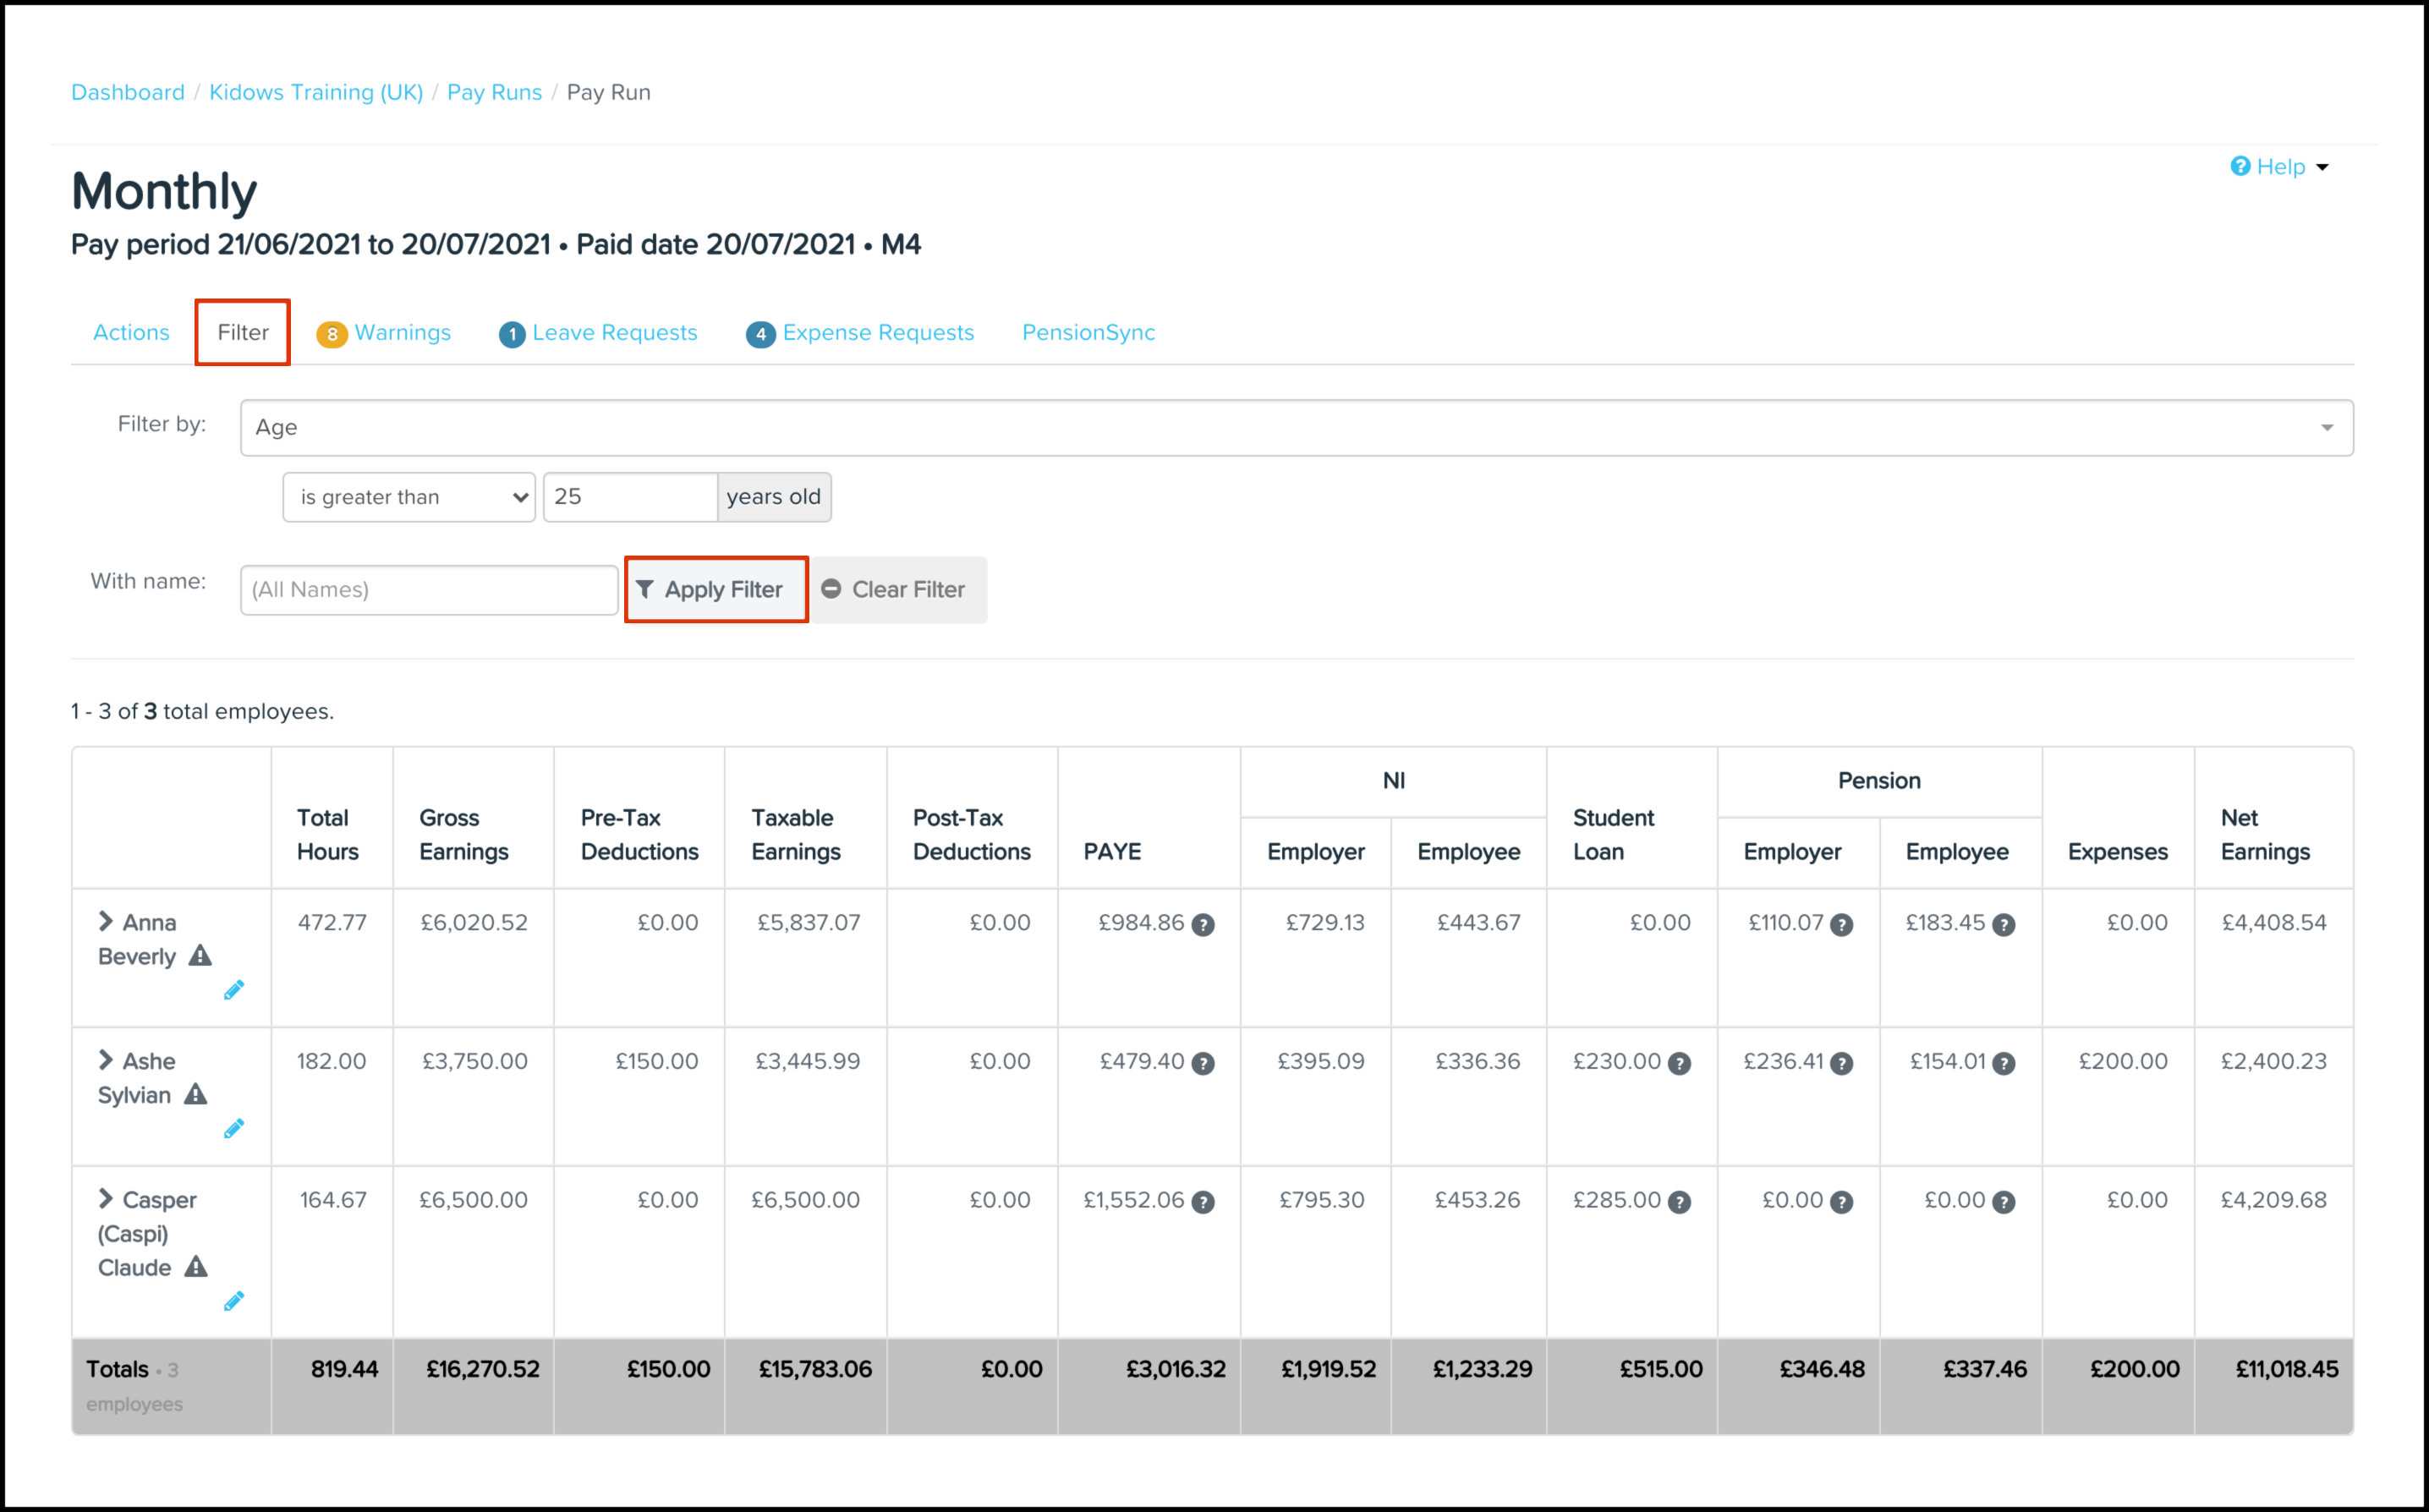Edit Anna Beverly using the pencil icon
Viewport: 2429px width, 1512px height.
coord(234,990)
